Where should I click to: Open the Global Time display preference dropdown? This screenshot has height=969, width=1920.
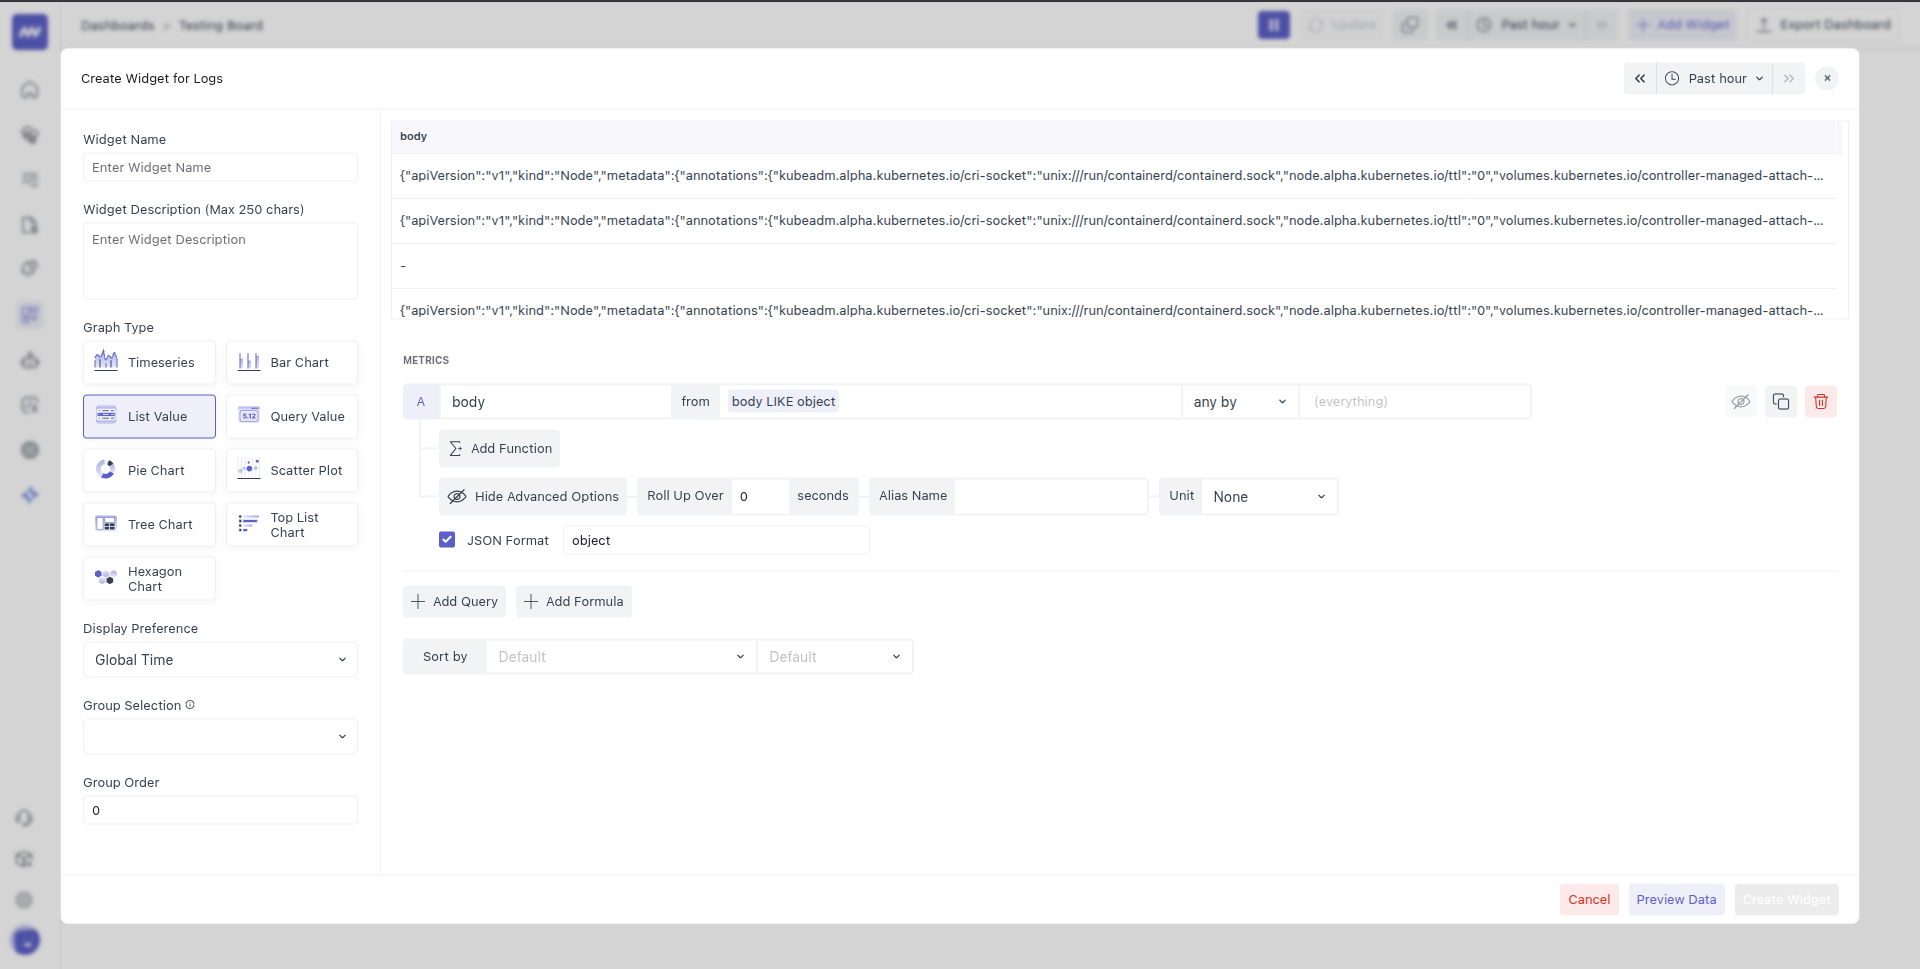(220, 660)
